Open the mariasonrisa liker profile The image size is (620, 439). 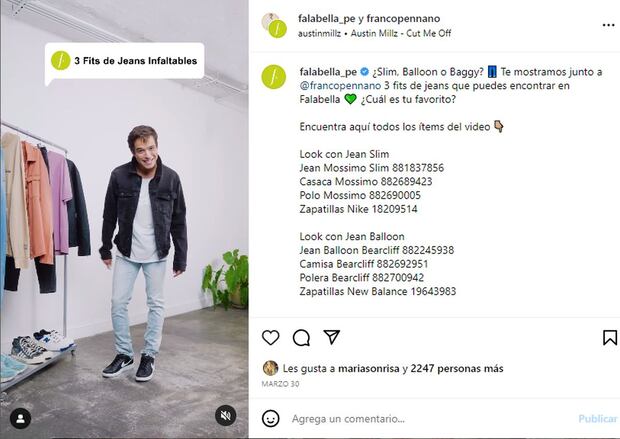(x=369, y=369)
